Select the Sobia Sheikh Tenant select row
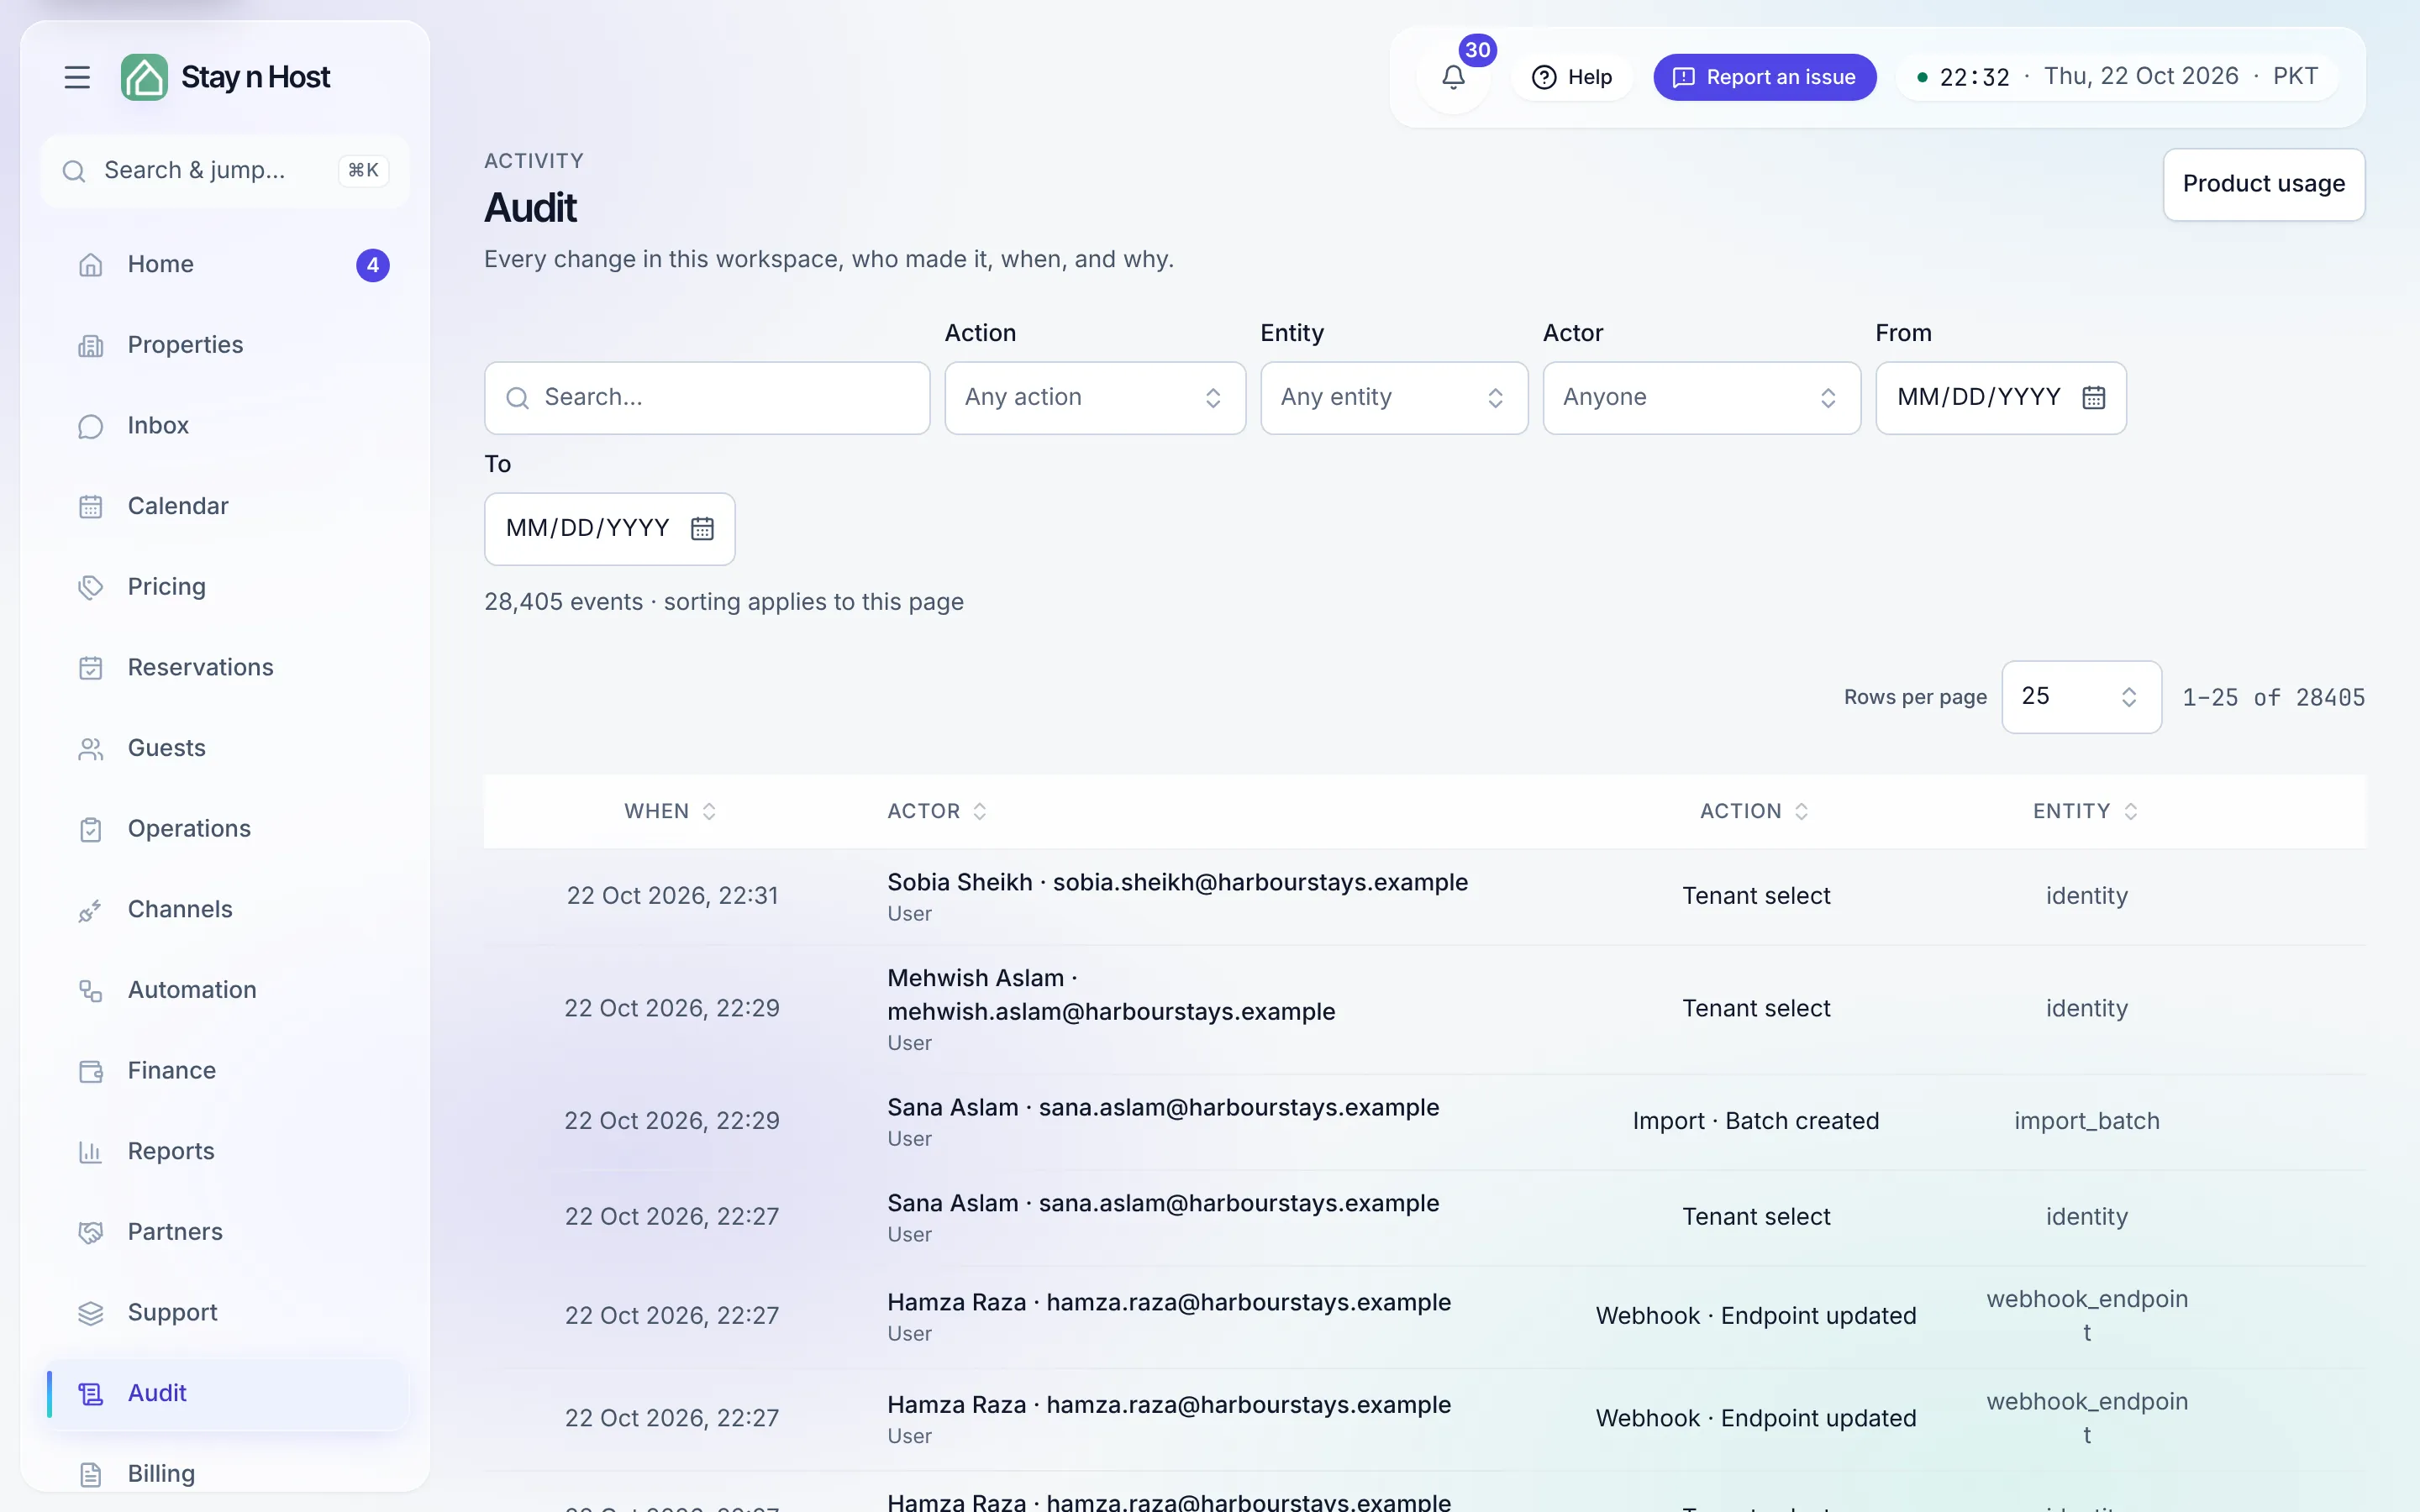 (x=1424, y=897)
